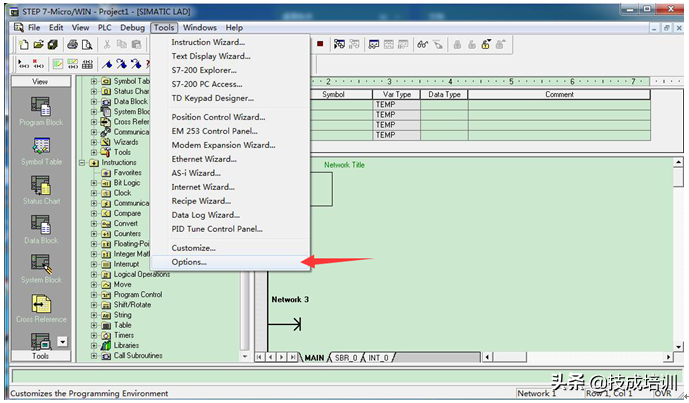Screen dimensions: 689x403
Task: Click the Chart Status toolbar icon
Action: coord(374,44)
